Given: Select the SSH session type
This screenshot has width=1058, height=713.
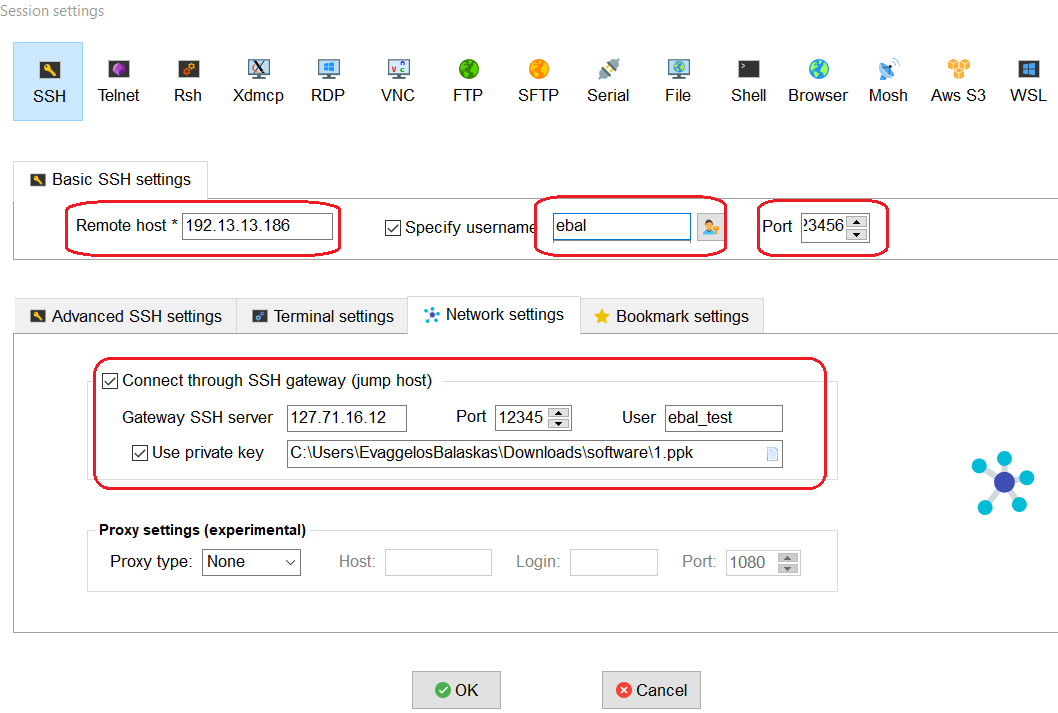Looking at the screenshot, I should coord(47,80).
